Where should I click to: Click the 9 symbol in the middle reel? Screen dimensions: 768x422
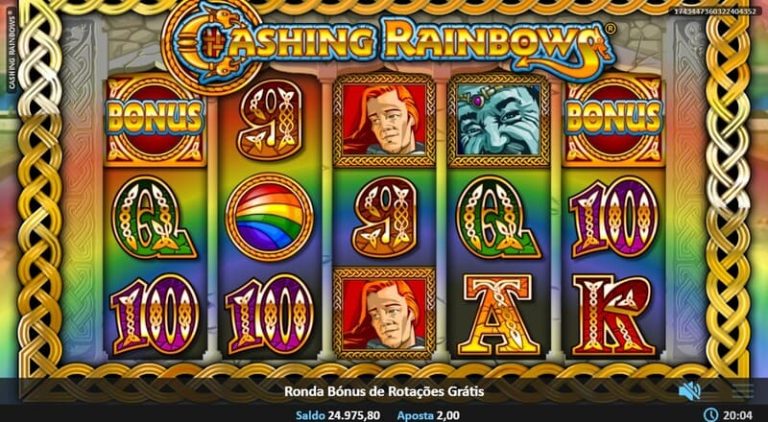384,216
